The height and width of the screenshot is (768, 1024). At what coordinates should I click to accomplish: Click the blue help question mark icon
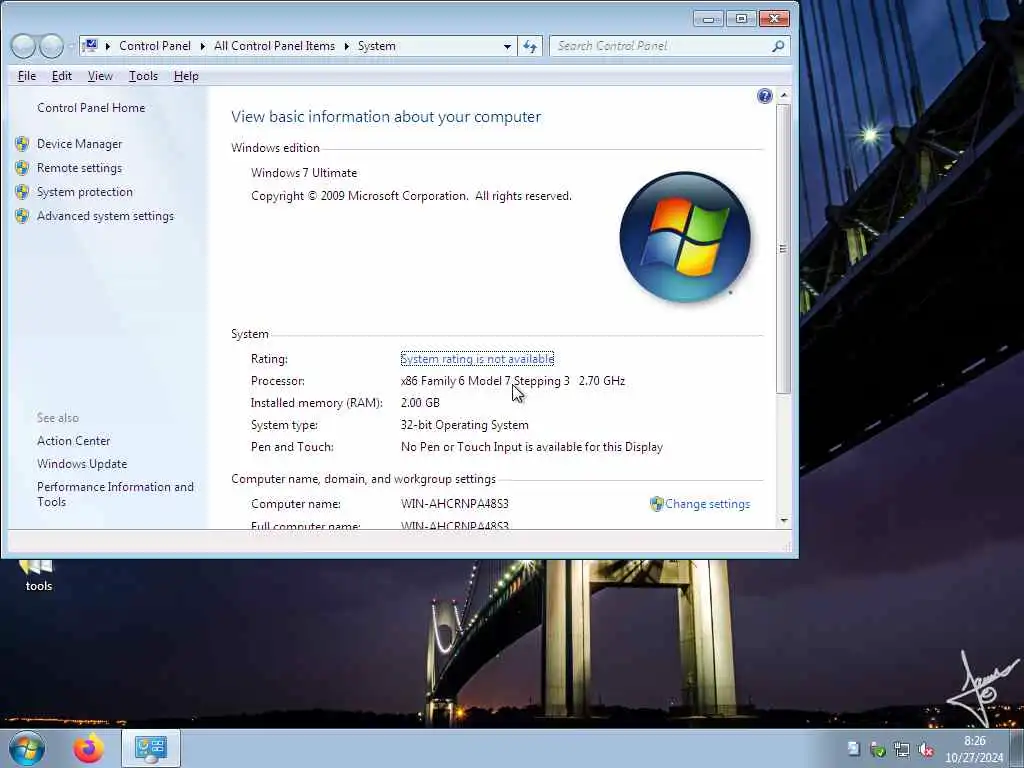[765, 97]
